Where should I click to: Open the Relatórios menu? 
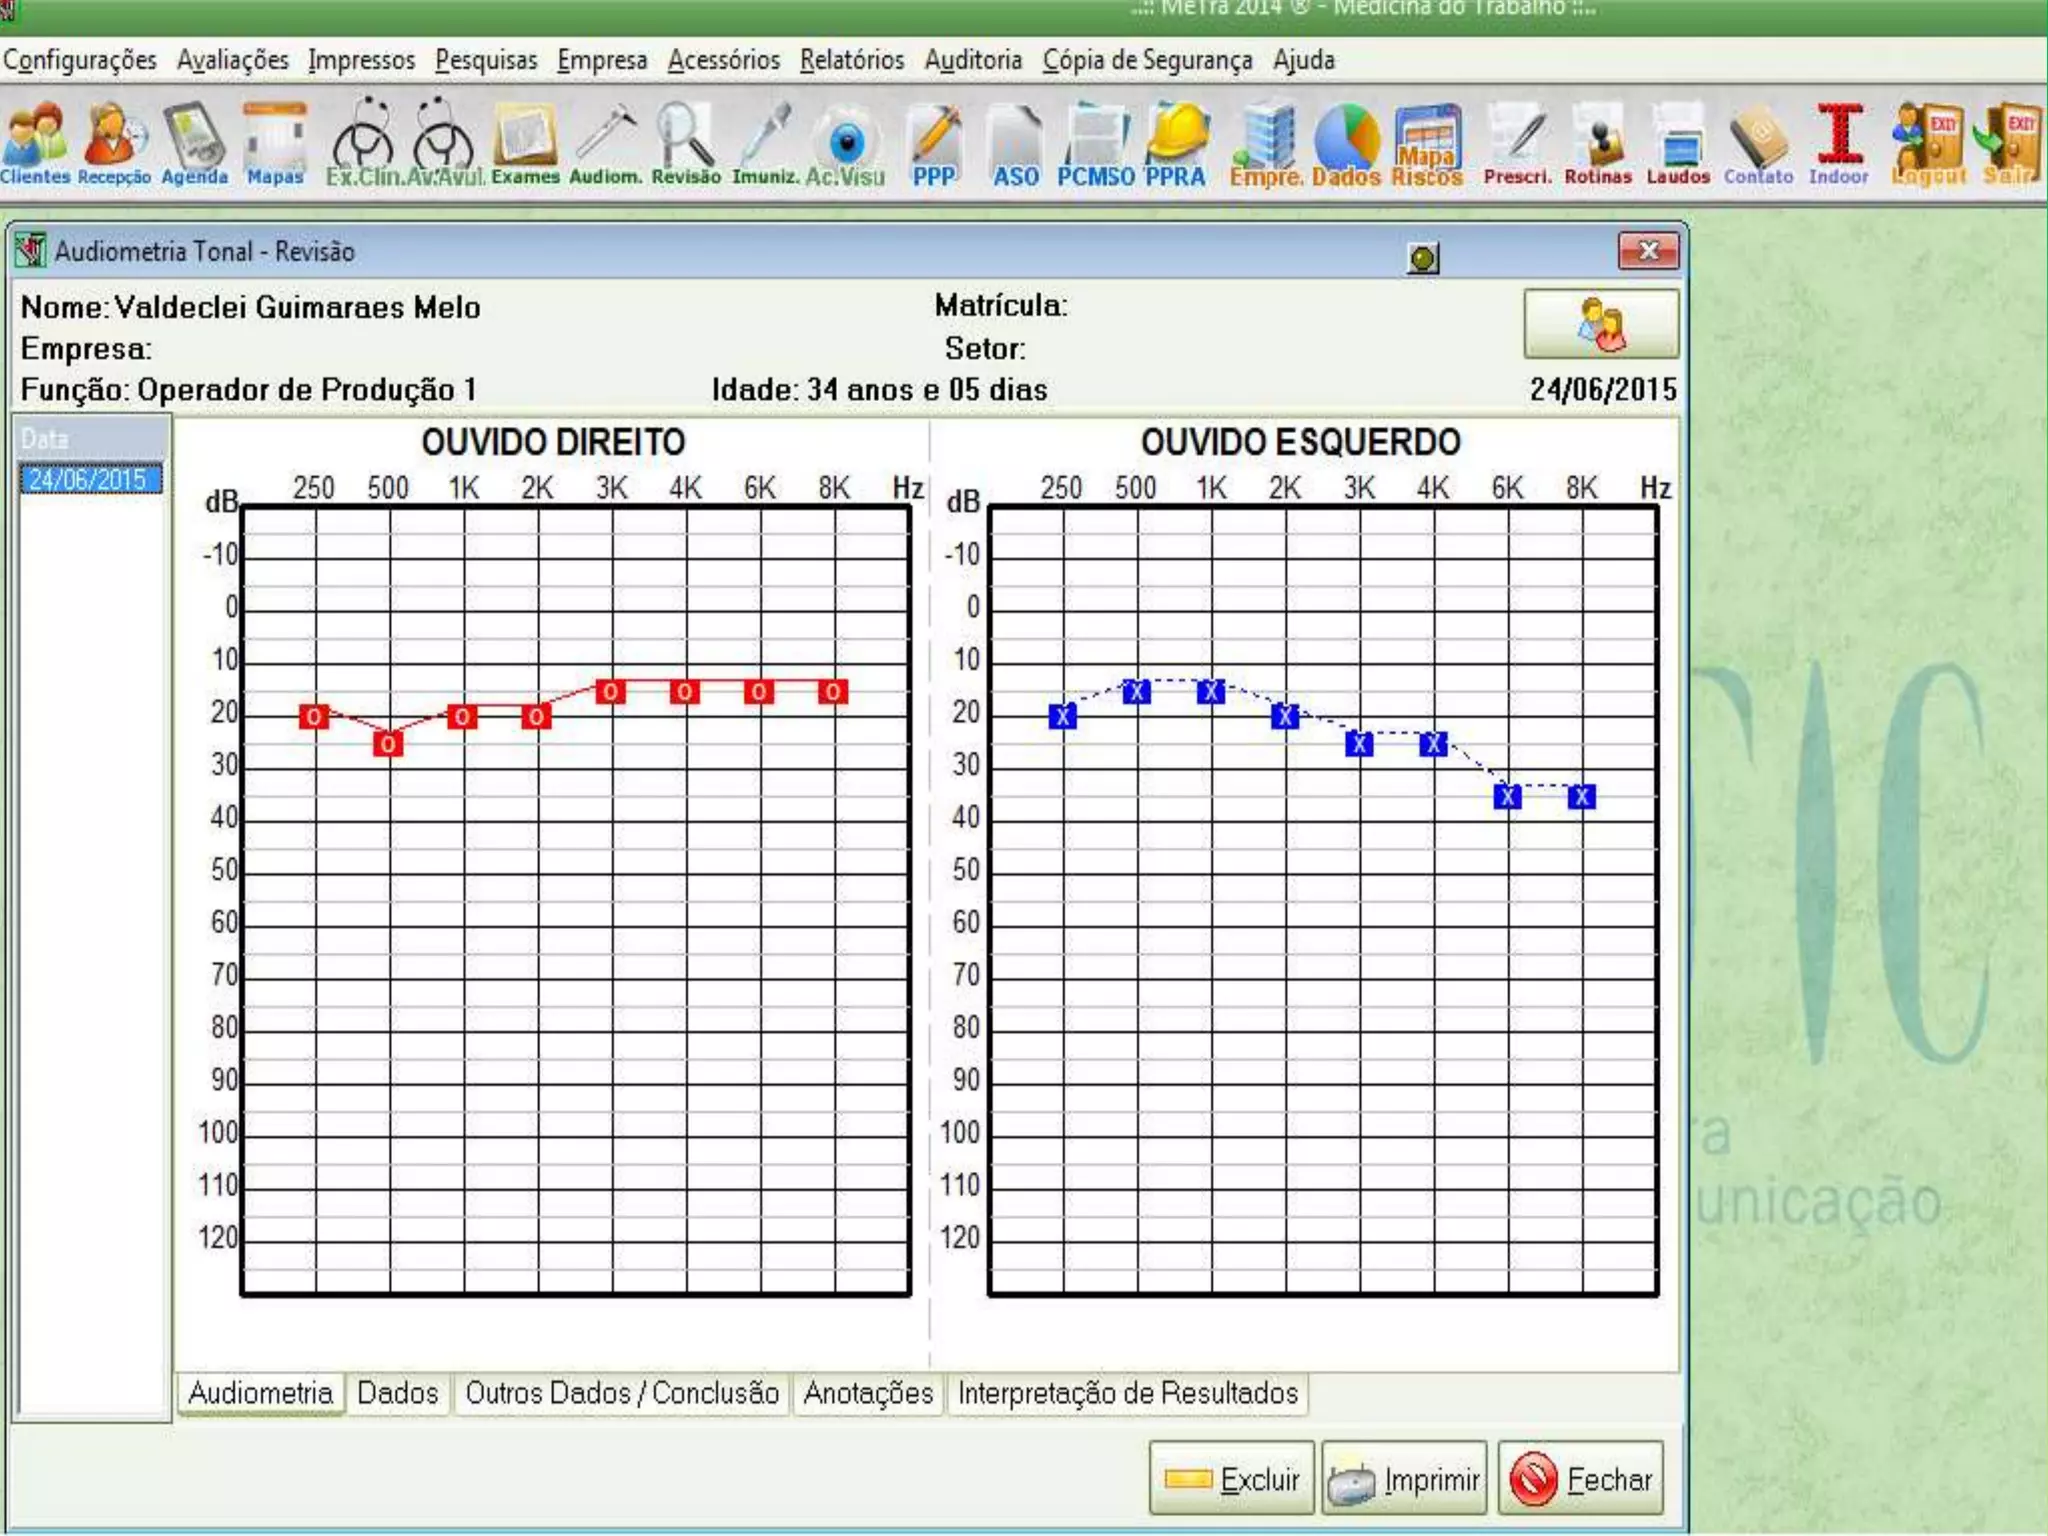pyautogui.click(x=851, y=60)
